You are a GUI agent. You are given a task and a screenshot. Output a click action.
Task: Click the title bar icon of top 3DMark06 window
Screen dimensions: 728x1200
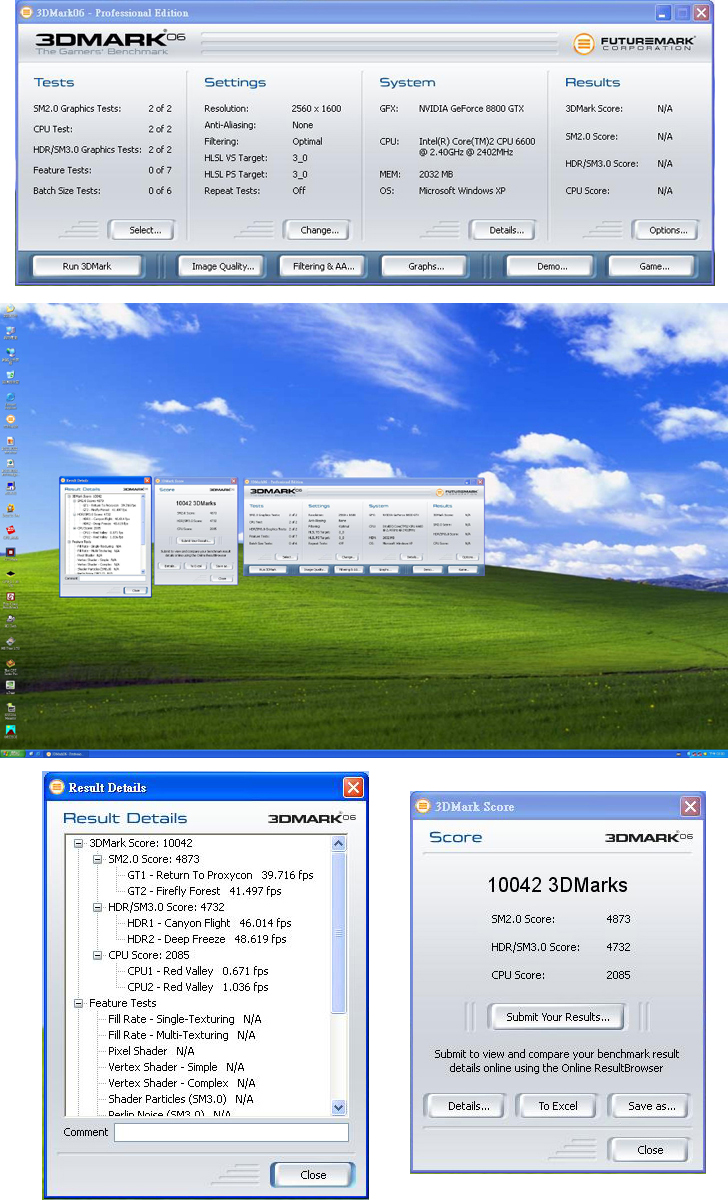pos(26,13)
